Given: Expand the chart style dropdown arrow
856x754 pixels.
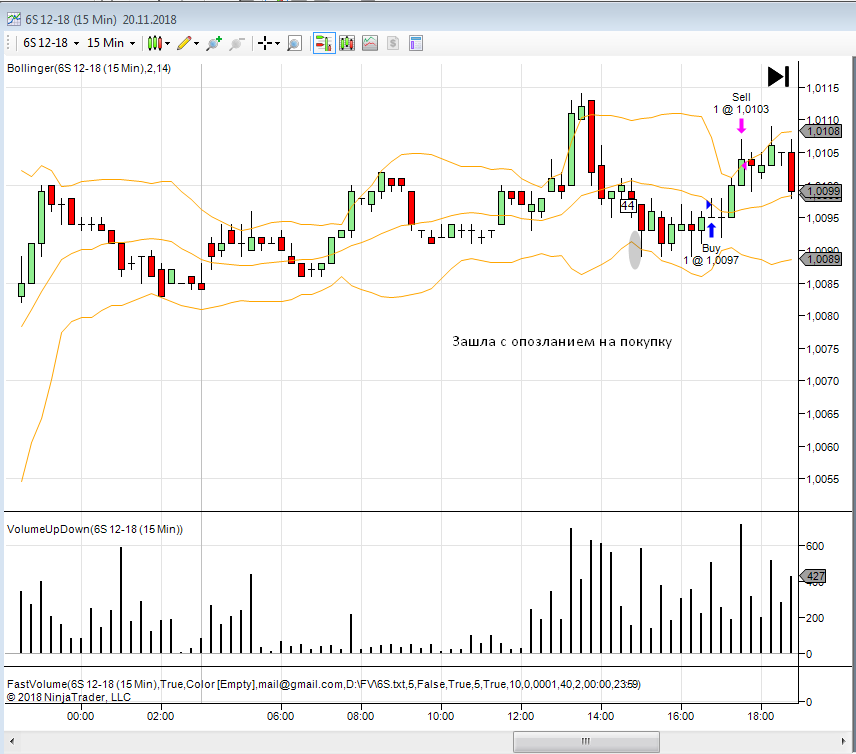Looking at the screenshot, I should 167,43.
